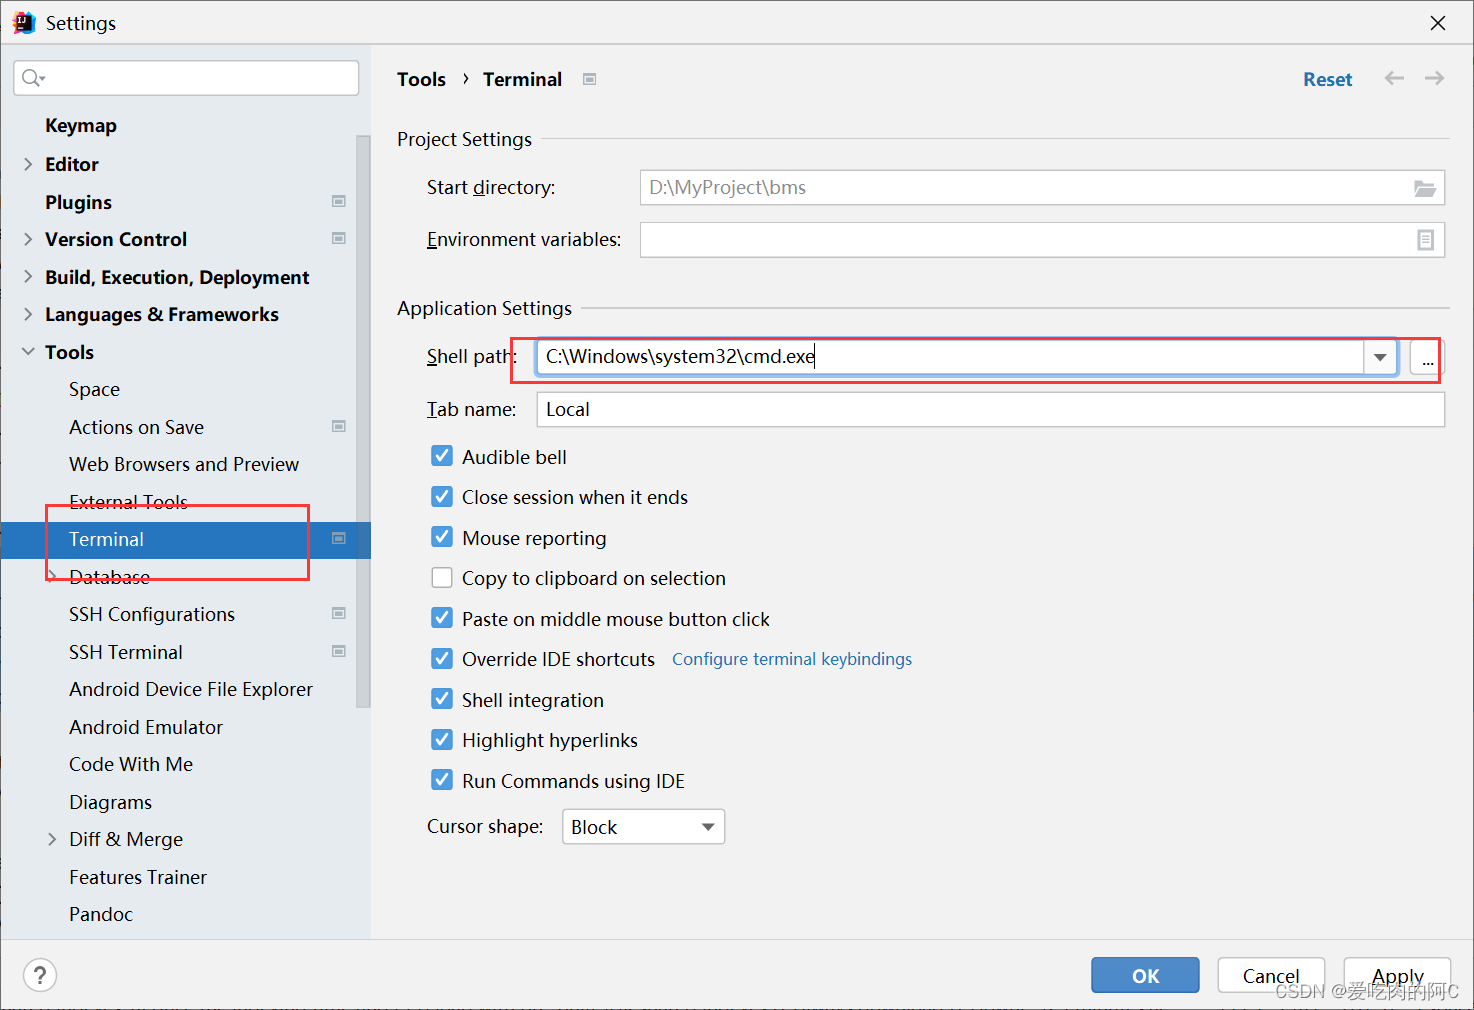This screenshot has width=1474, height=1010.
Task: Open the Cursor shape Block dropdown
Action: (643, 827)
